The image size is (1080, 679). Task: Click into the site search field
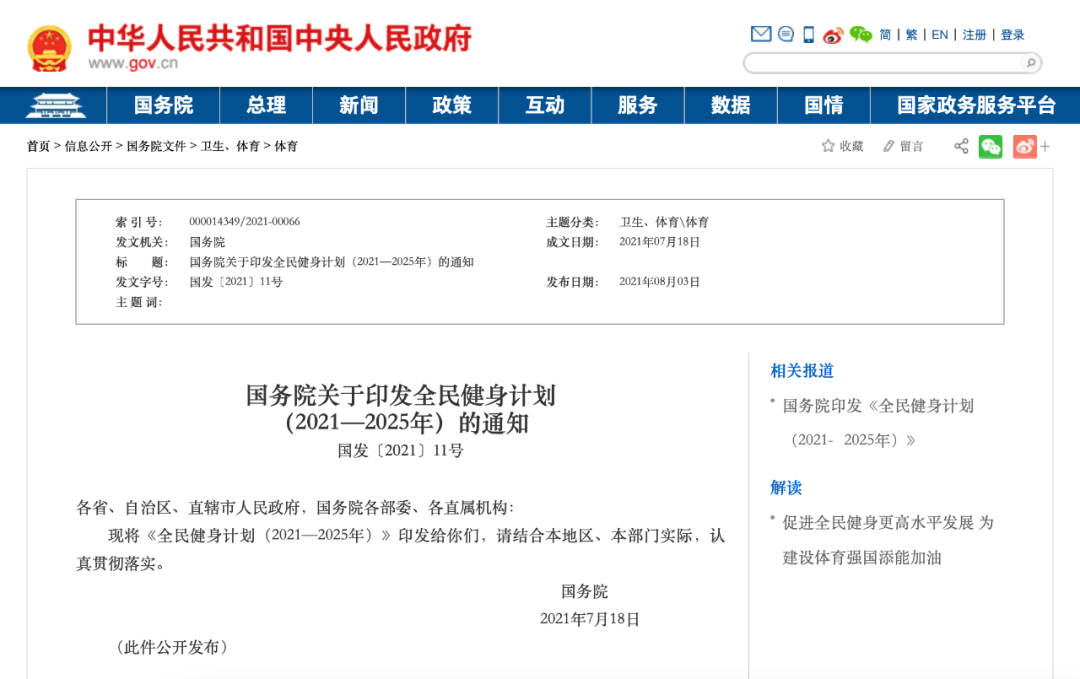[880, 63]
